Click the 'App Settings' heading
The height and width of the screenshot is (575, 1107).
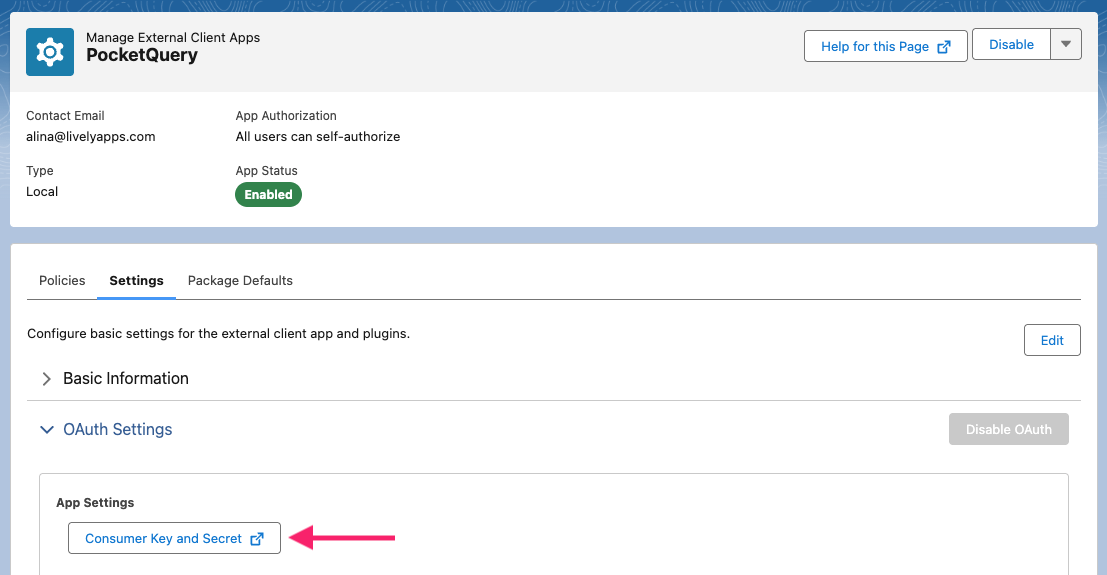pos(95,503)
